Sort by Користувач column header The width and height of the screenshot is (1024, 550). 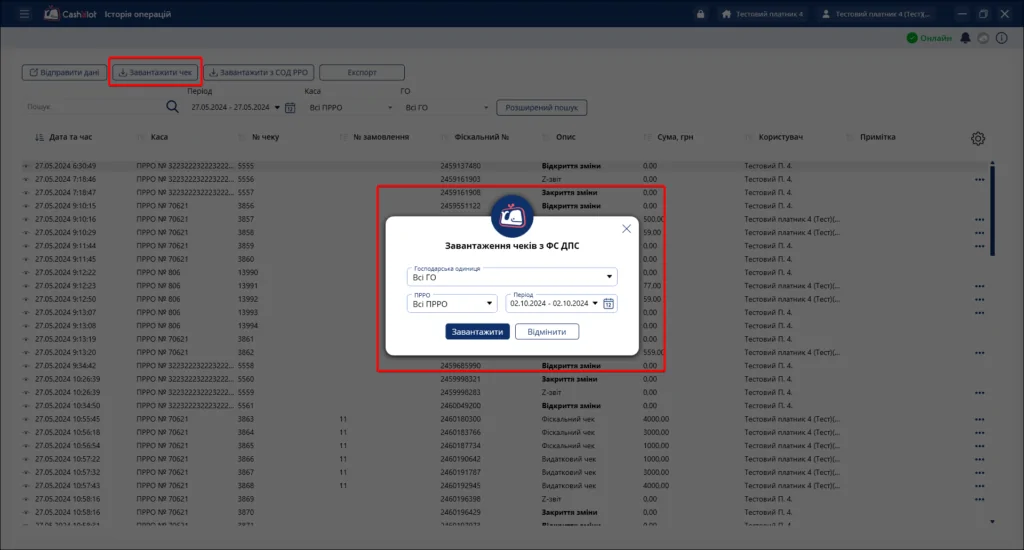[780, 137]
